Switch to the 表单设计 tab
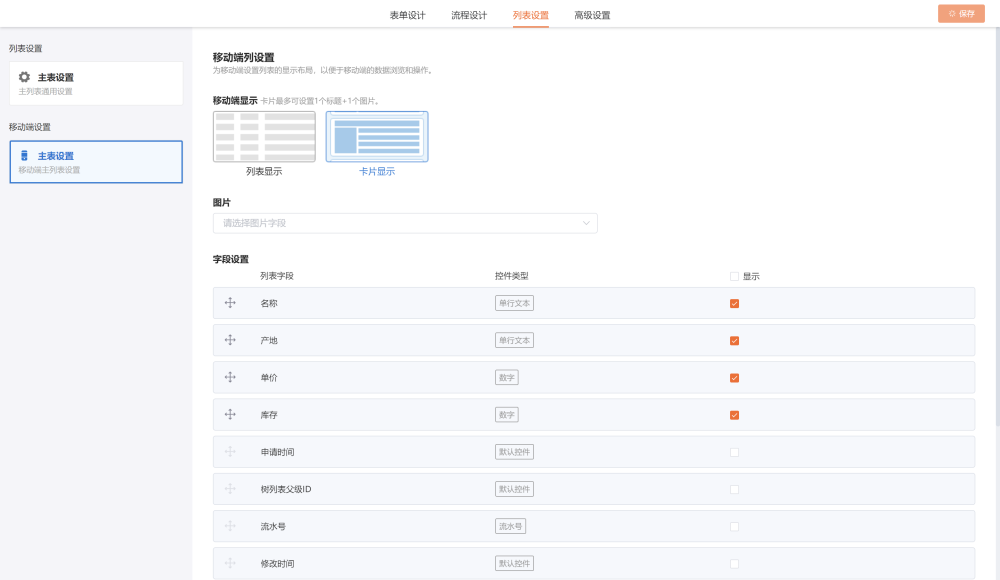The width and height of the screenshot is (1000, 580). [407, 15]
